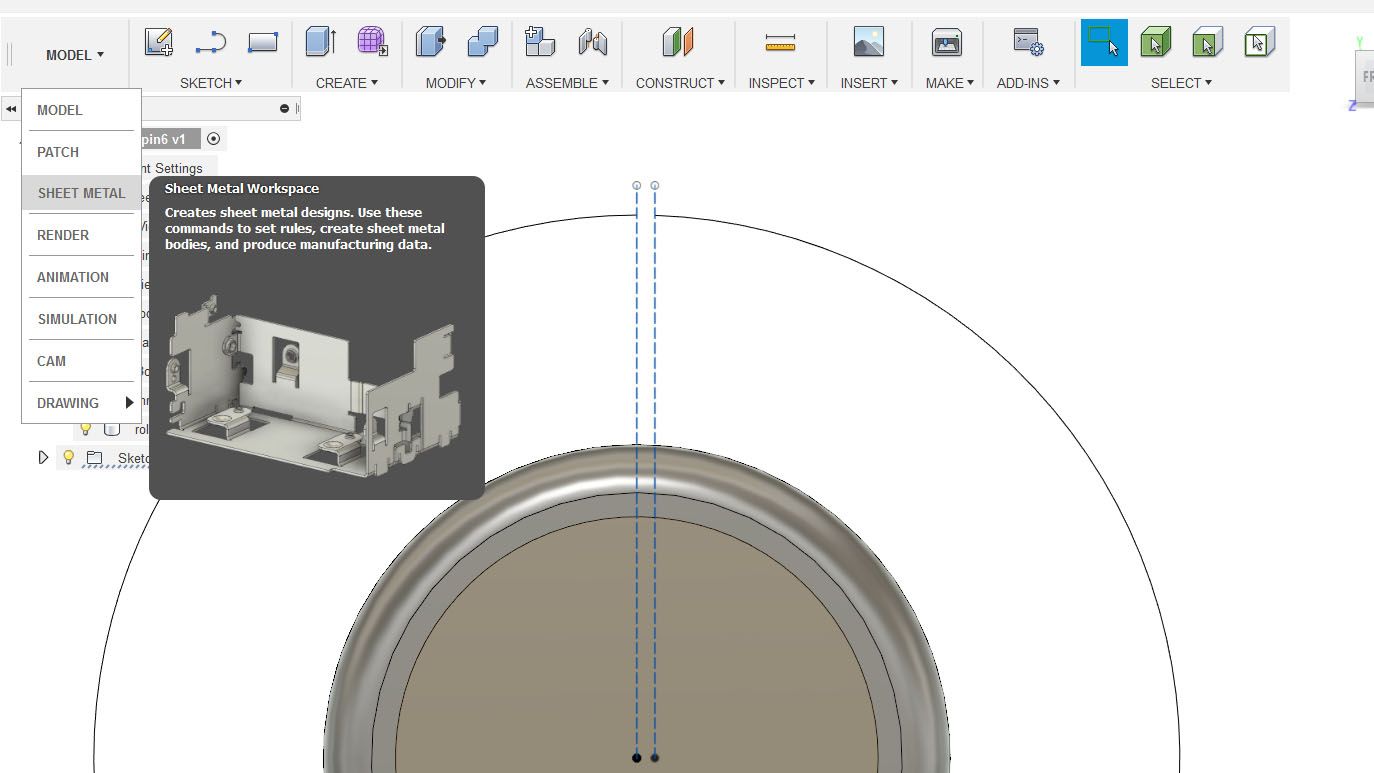The height and width of the screenshot is (773, 1374).
Task: Open the MODEL workspace dropdown
Action: coord(75,55)
